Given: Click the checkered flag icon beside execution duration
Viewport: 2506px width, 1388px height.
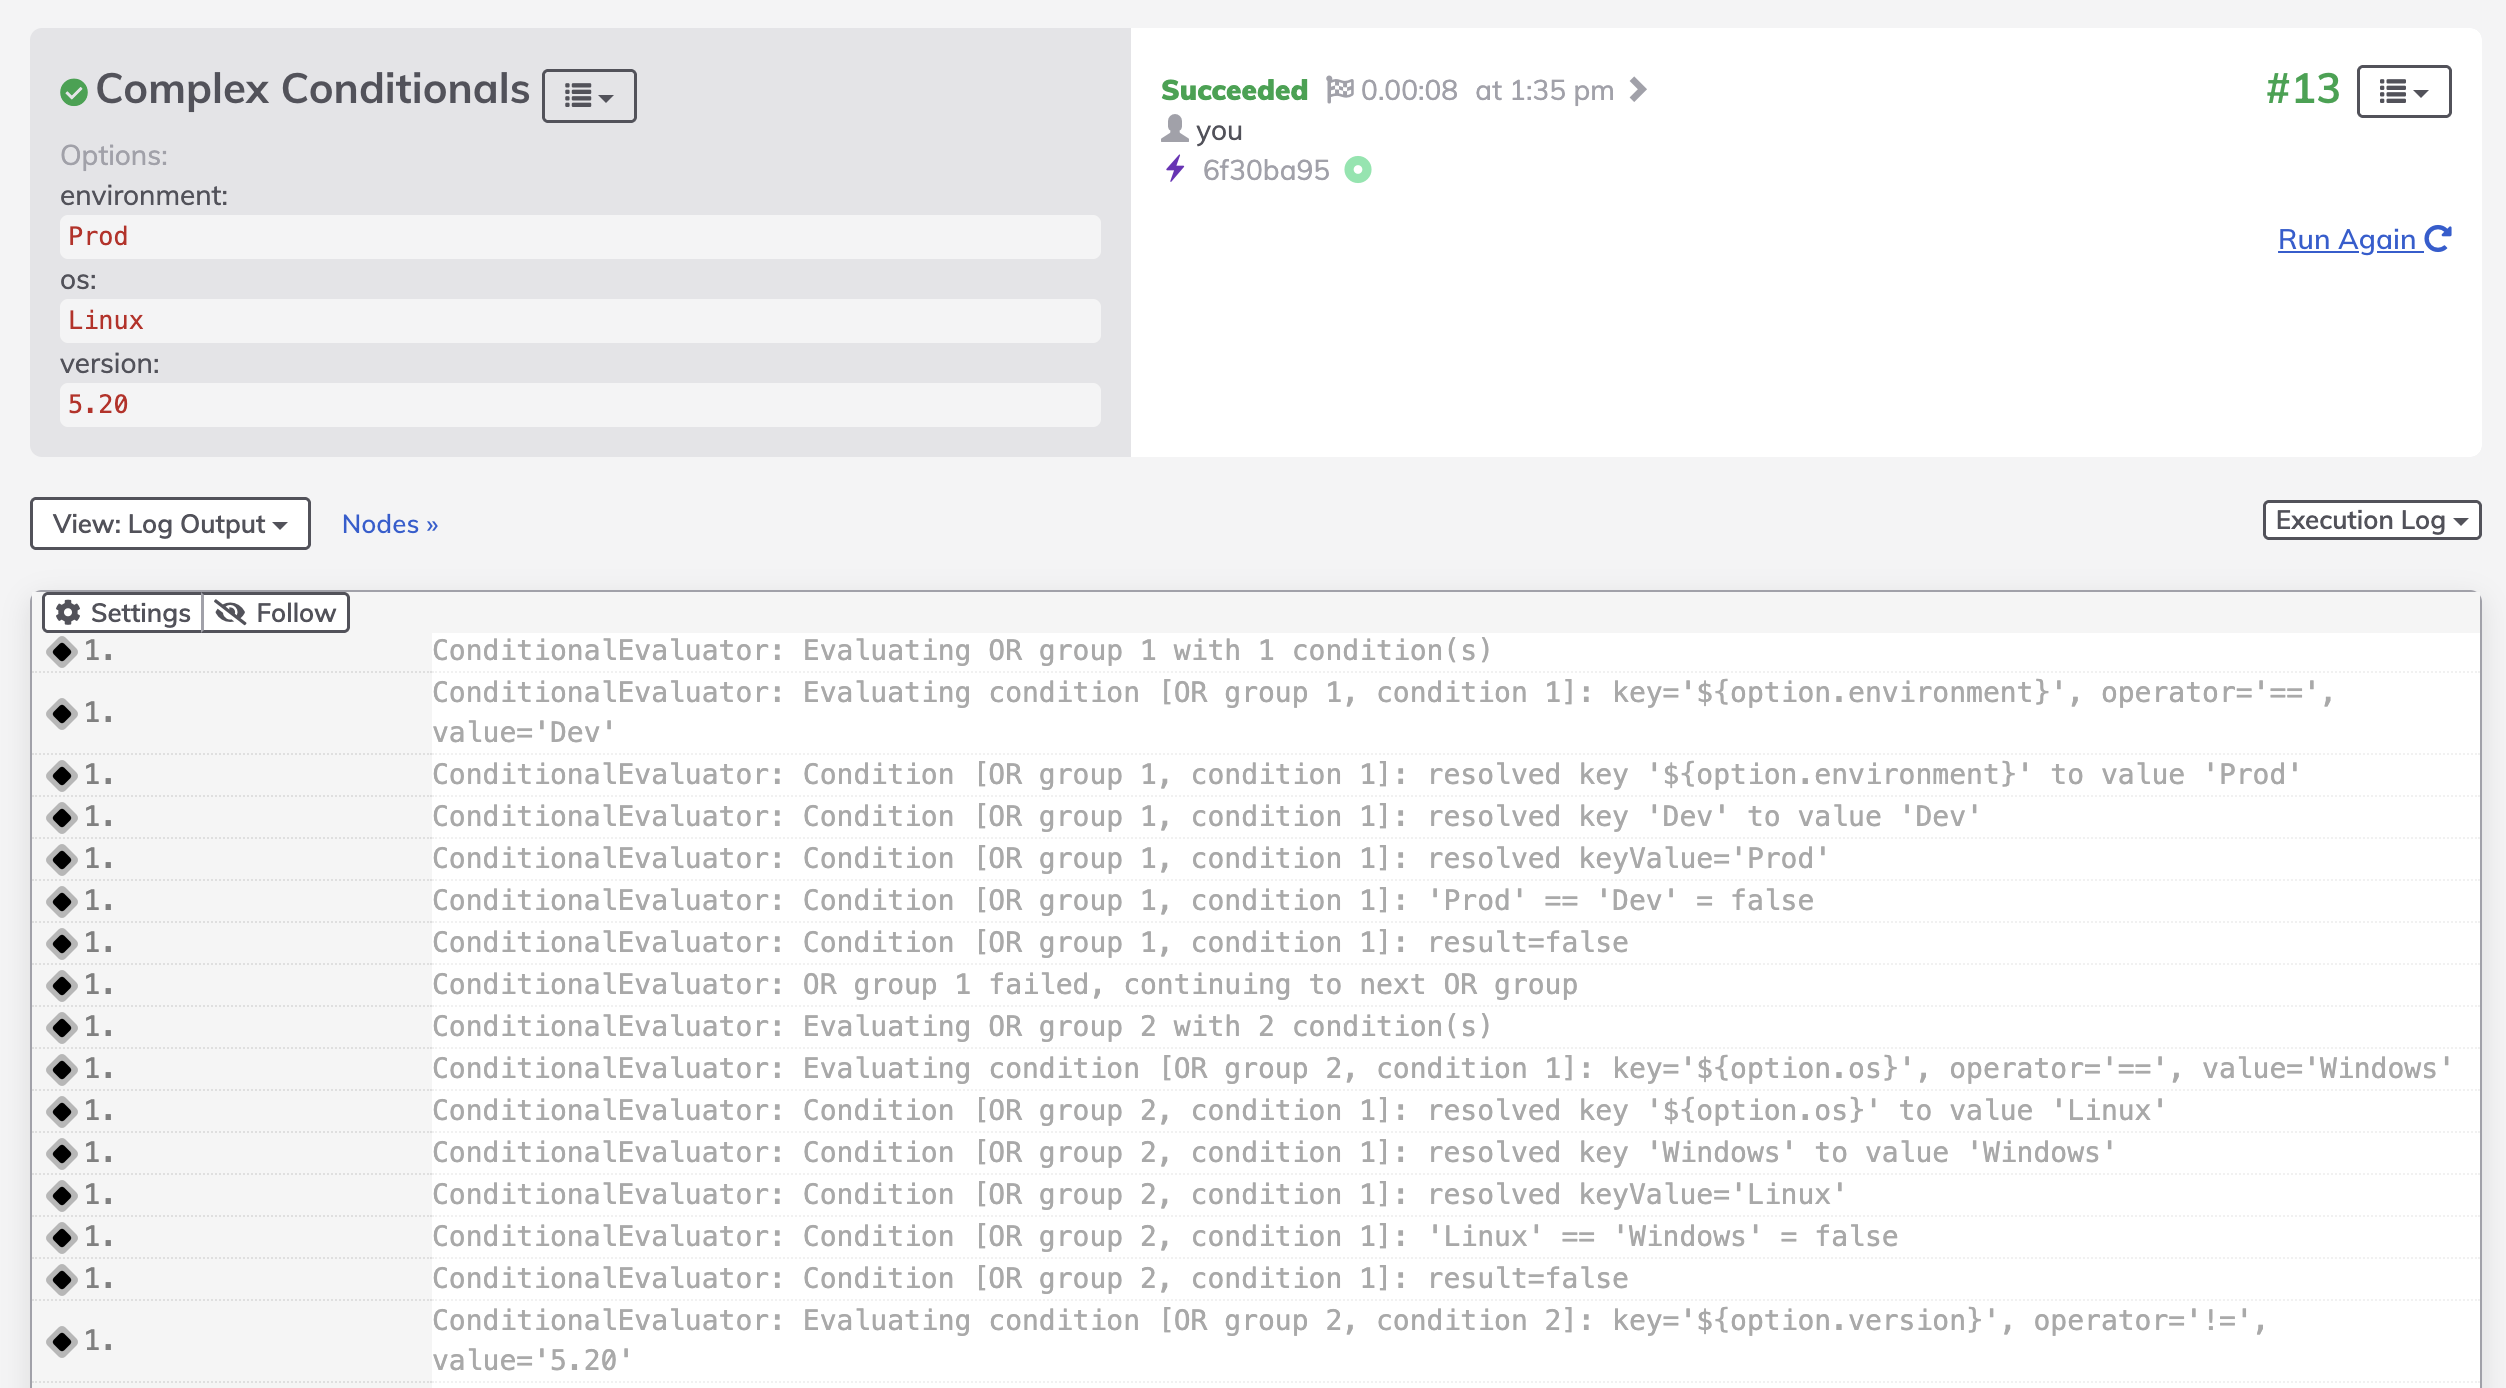Looking at the screenshot, I should click(x=1340, y=89).
